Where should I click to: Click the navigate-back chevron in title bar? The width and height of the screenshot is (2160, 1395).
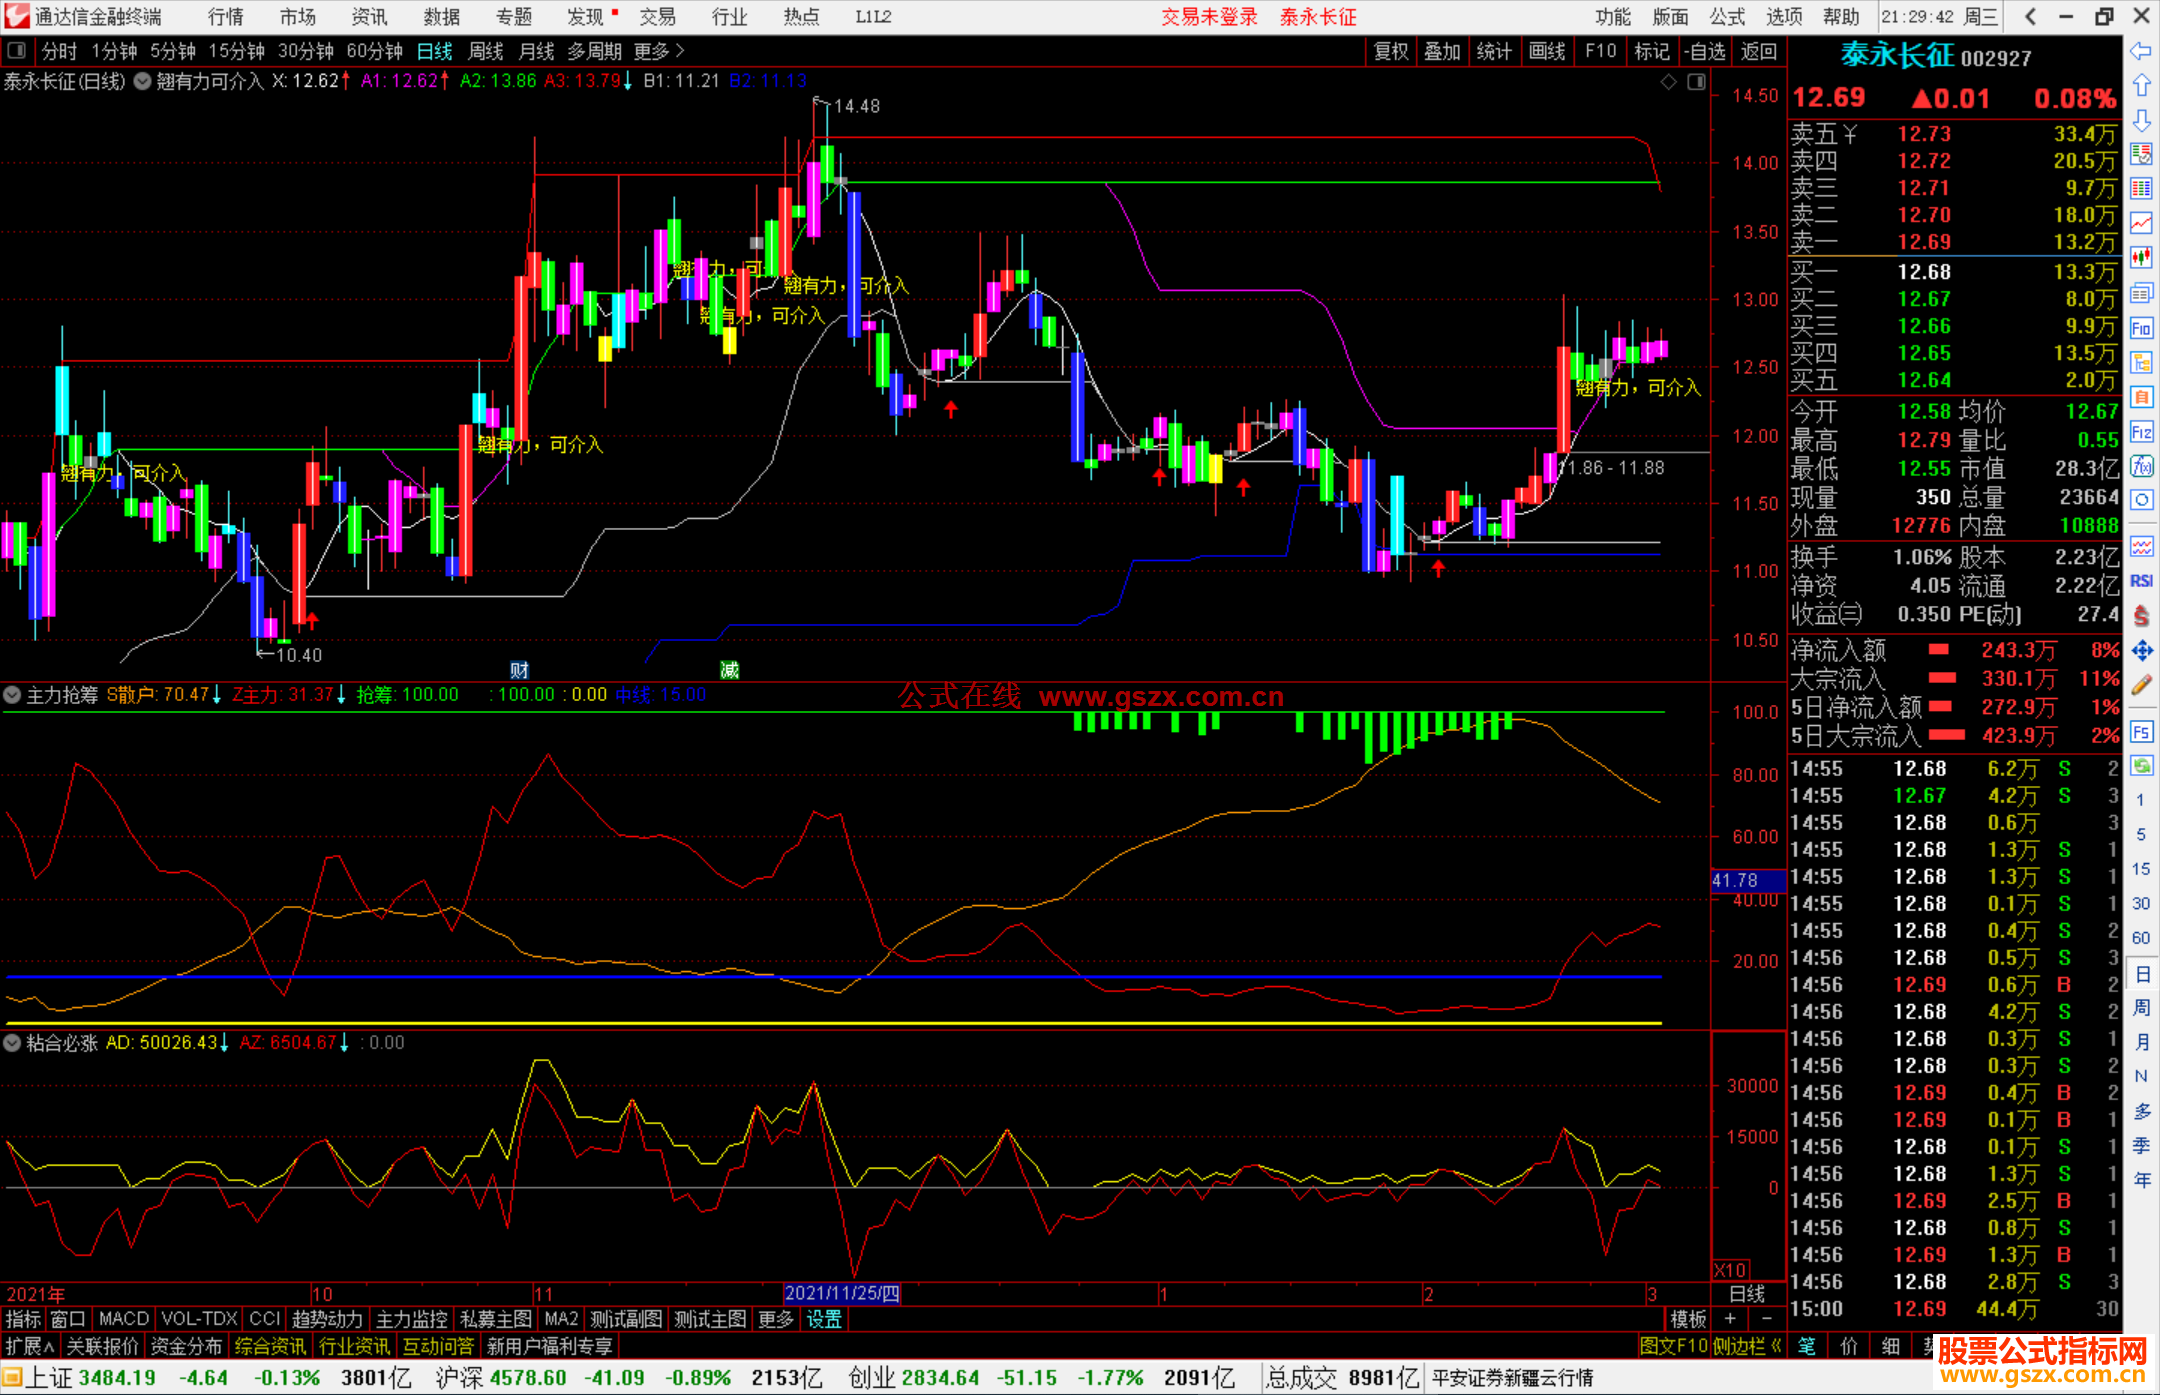[2030, 16]
